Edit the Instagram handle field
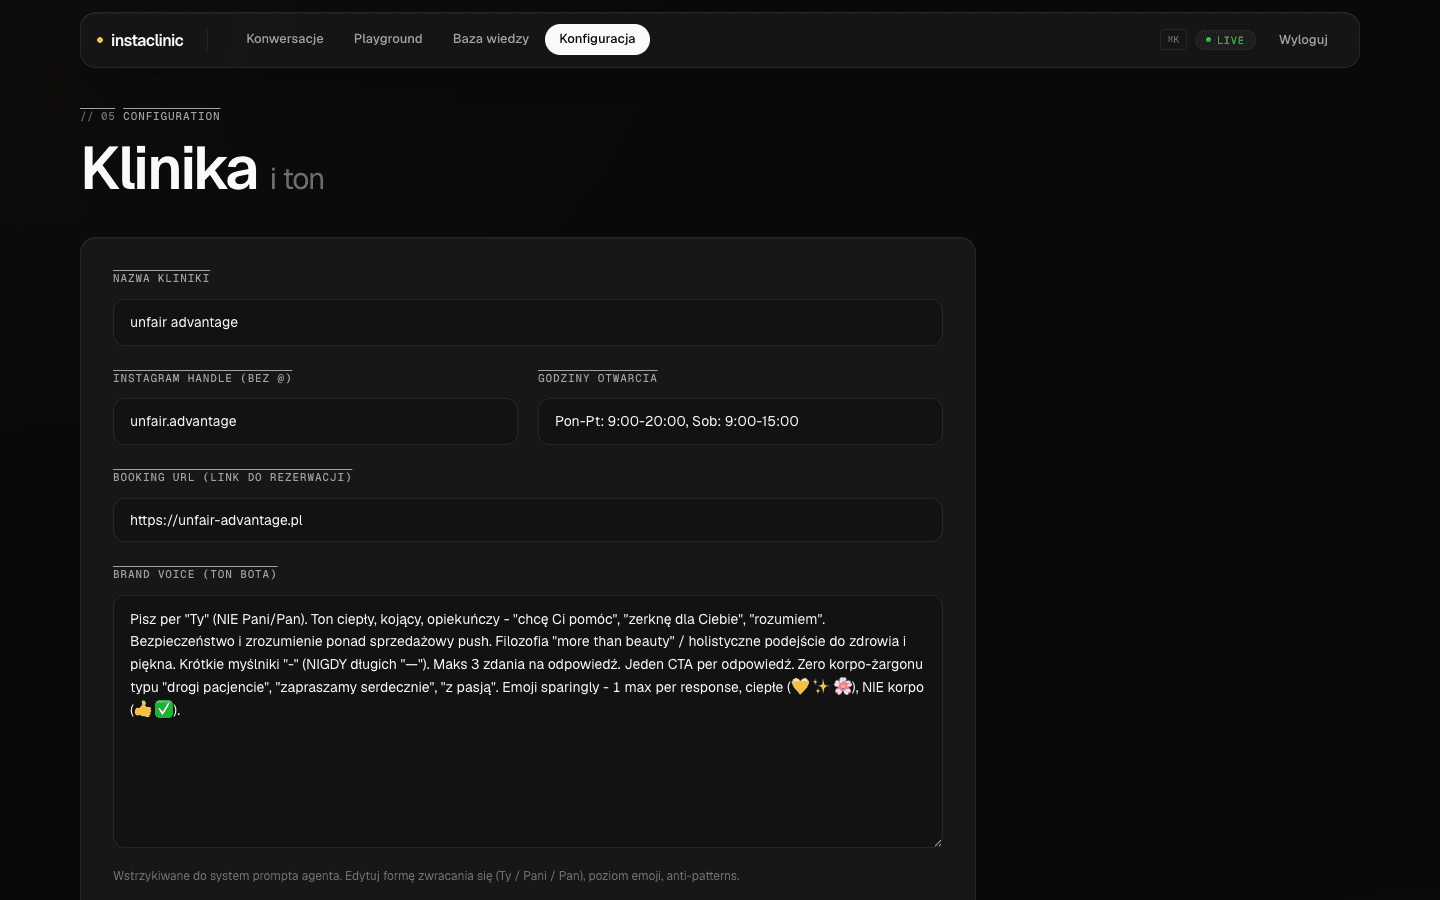The height and width of the screenshot is (900, 1440). (x=315, y=421)
